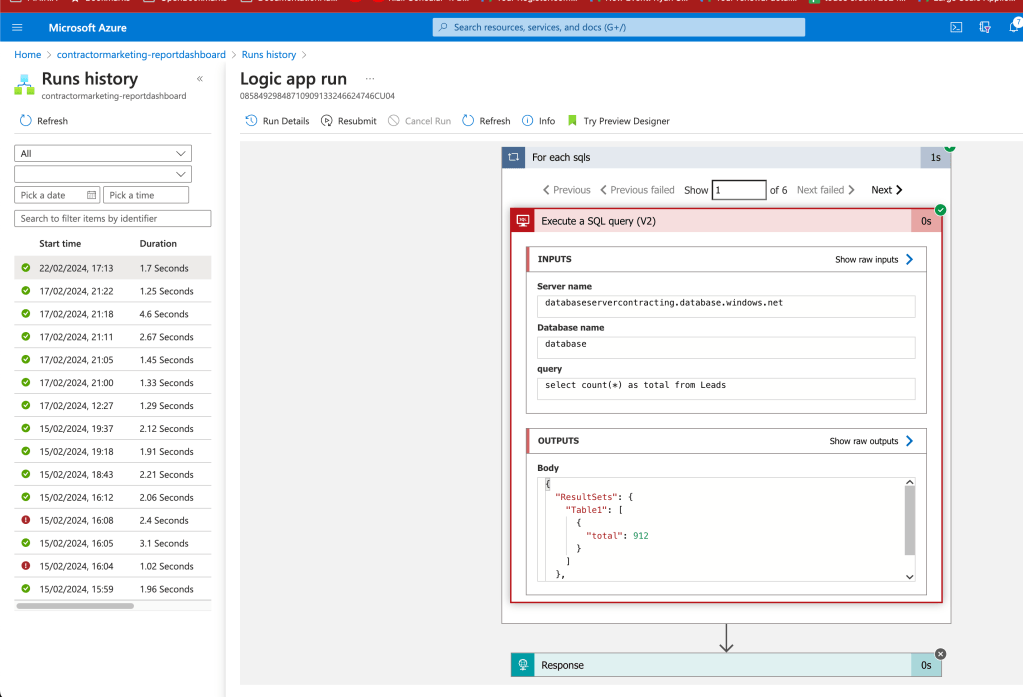Select the 15/02/2024, 15:59 run row

112,589
